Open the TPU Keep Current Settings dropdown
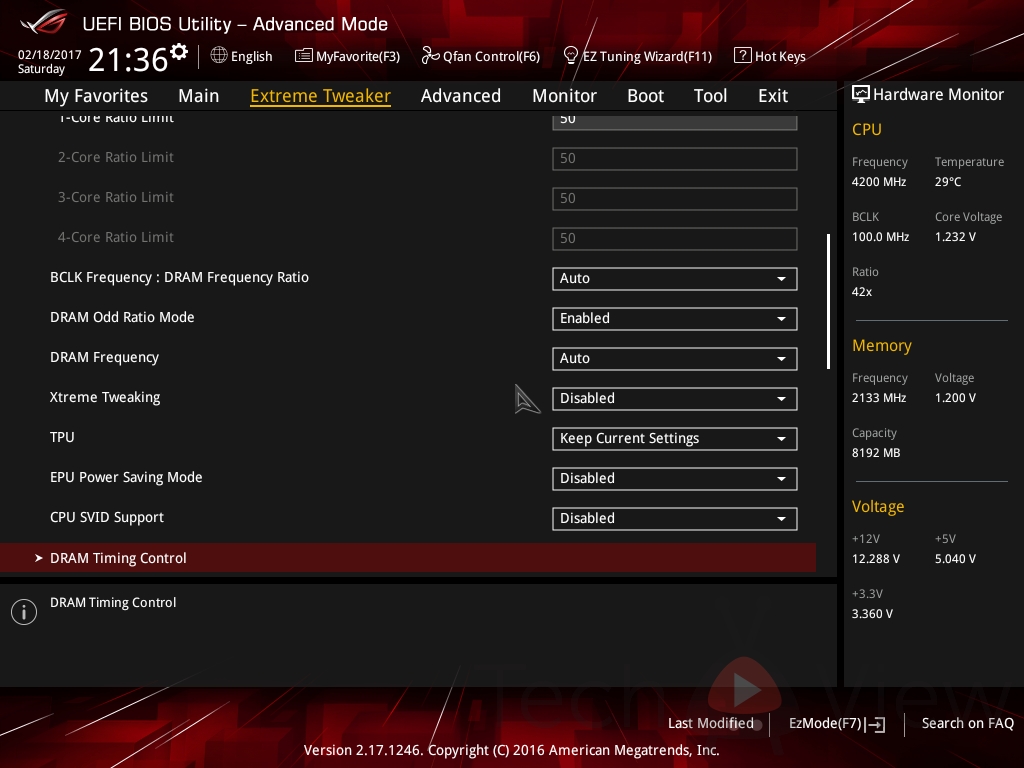 (675, 438)
